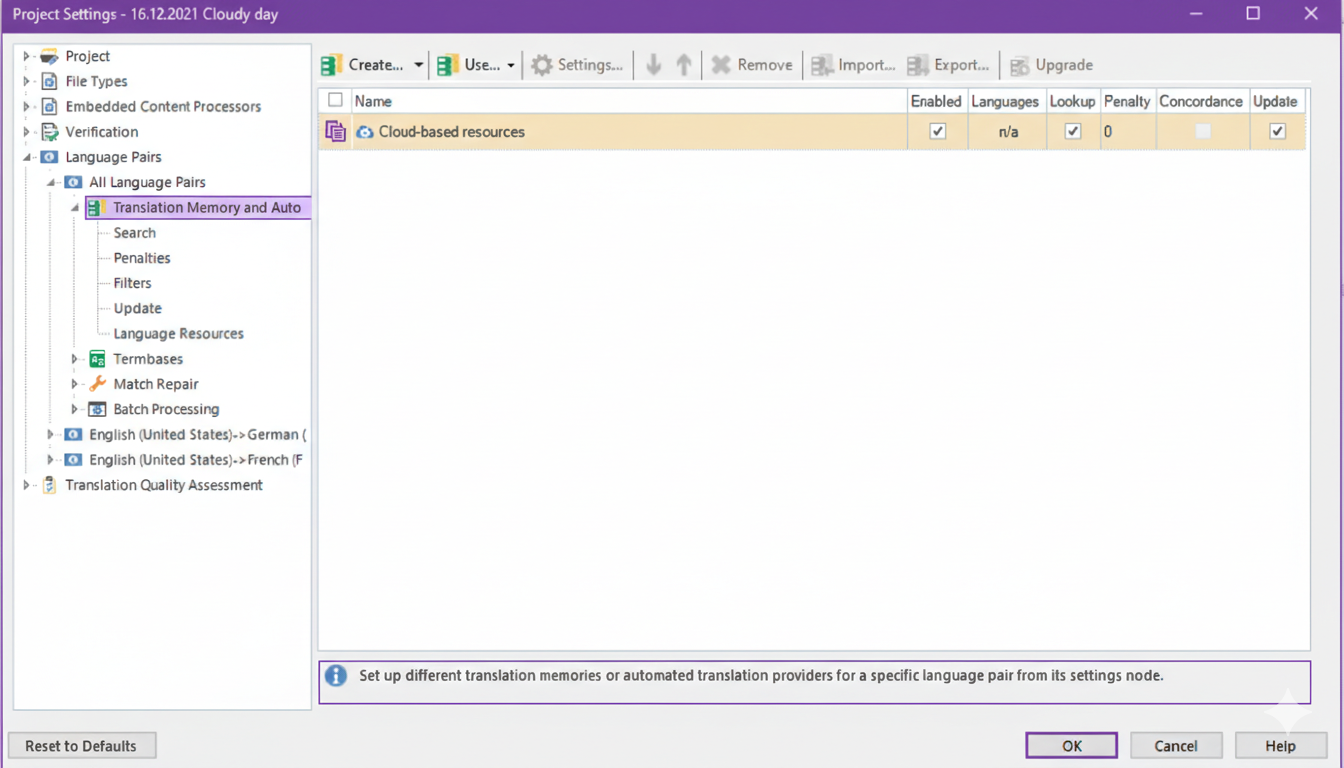1344x768 pixels.
Task: Open the Use dropdown arrow
Action: pyautogui.click(x=511, y=65)
